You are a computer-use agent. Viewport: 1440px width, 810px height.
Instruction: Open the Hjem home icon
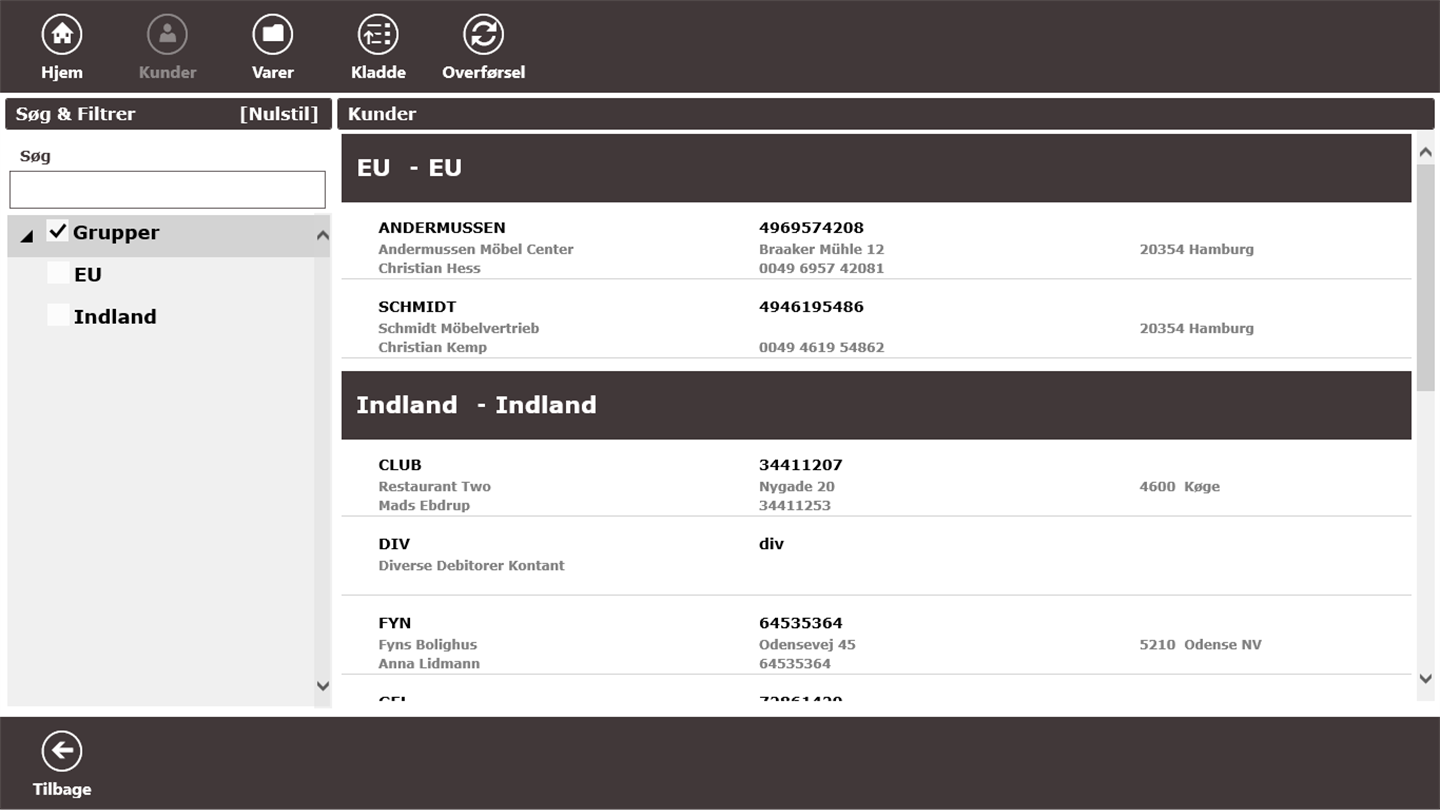click(x=62, y=35)
